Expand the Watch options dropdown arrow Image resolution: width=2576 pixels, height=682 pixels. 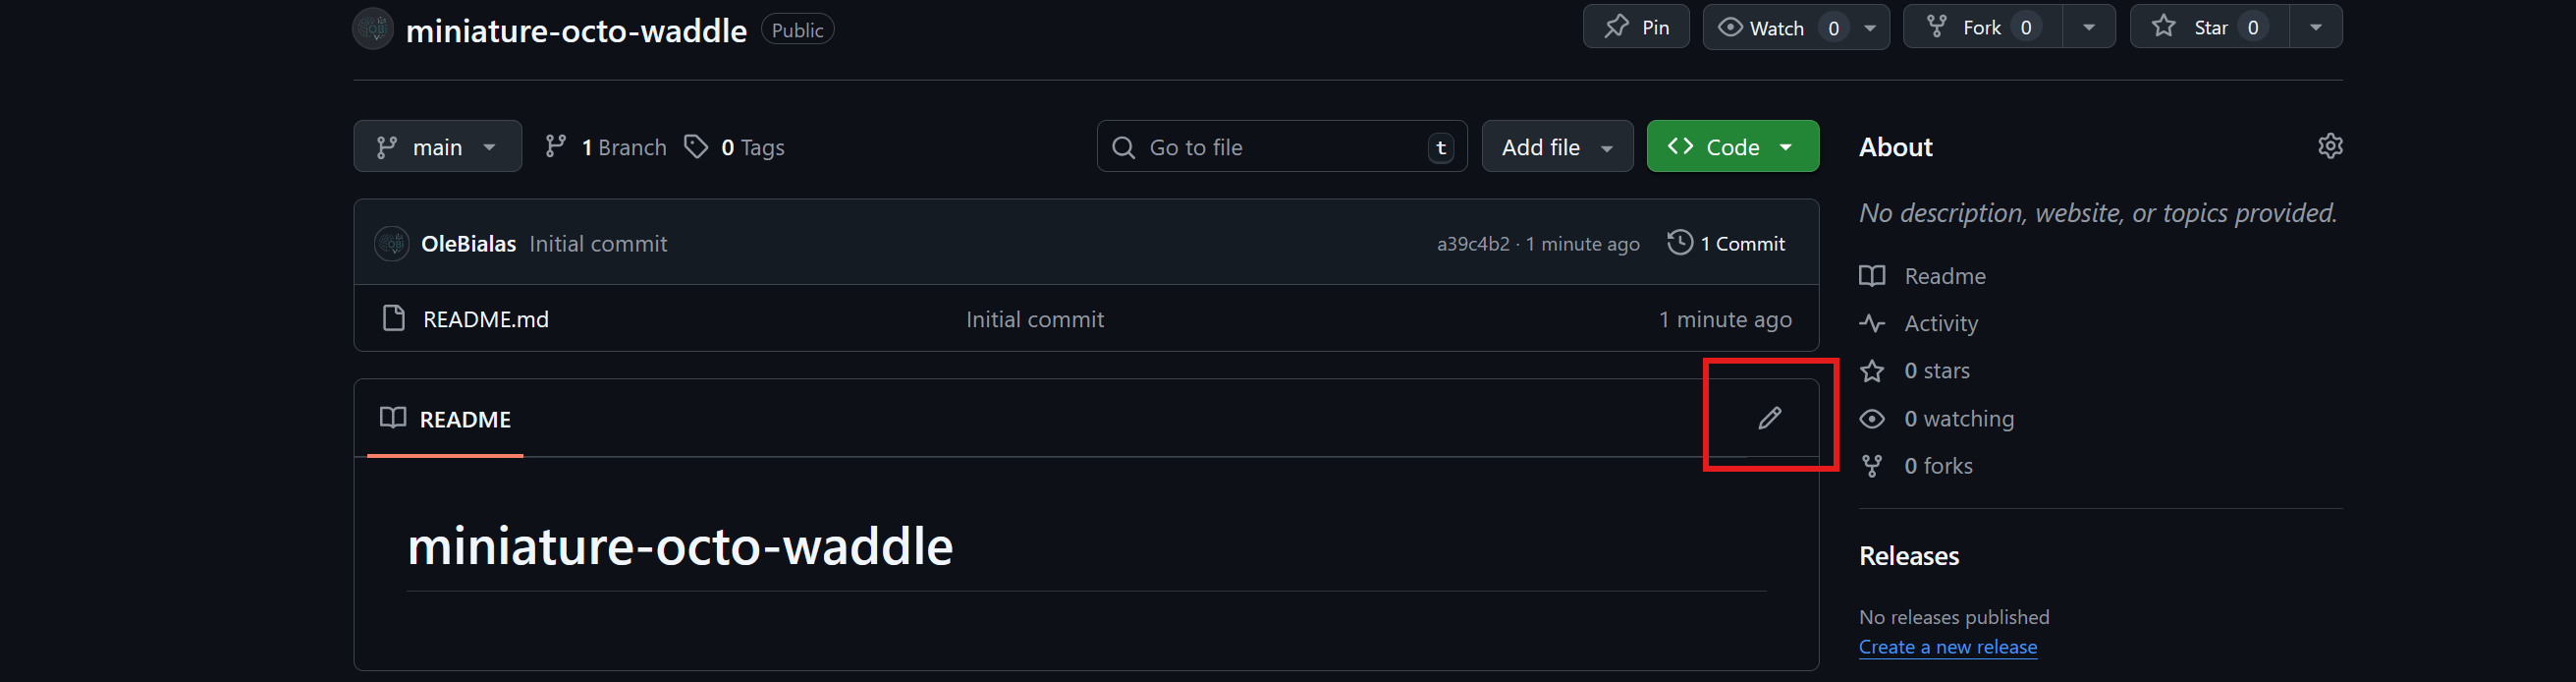click(x=1870, y=27)
